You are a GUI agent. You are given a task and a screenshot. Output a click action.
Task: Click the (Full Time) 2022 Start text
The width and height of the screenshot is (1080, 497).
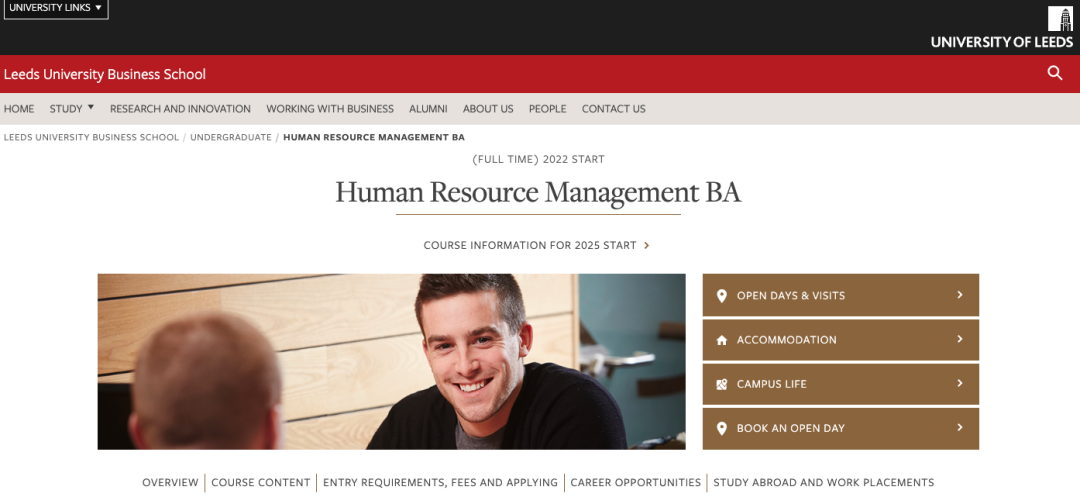tap(538, 160)
